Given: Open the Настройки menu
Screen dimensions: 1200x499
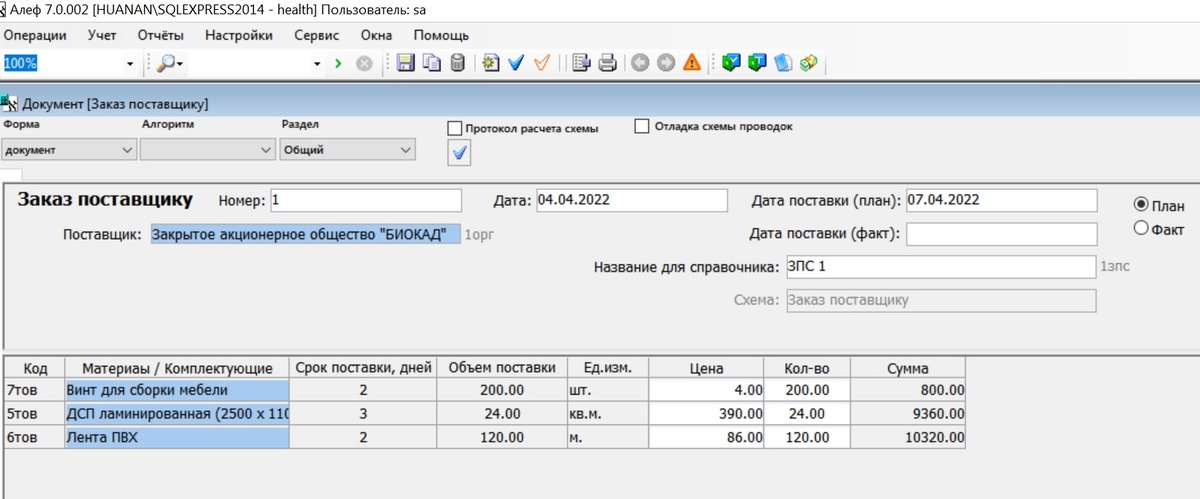Looking at the screenshot, I should click(x=238, y=35).
